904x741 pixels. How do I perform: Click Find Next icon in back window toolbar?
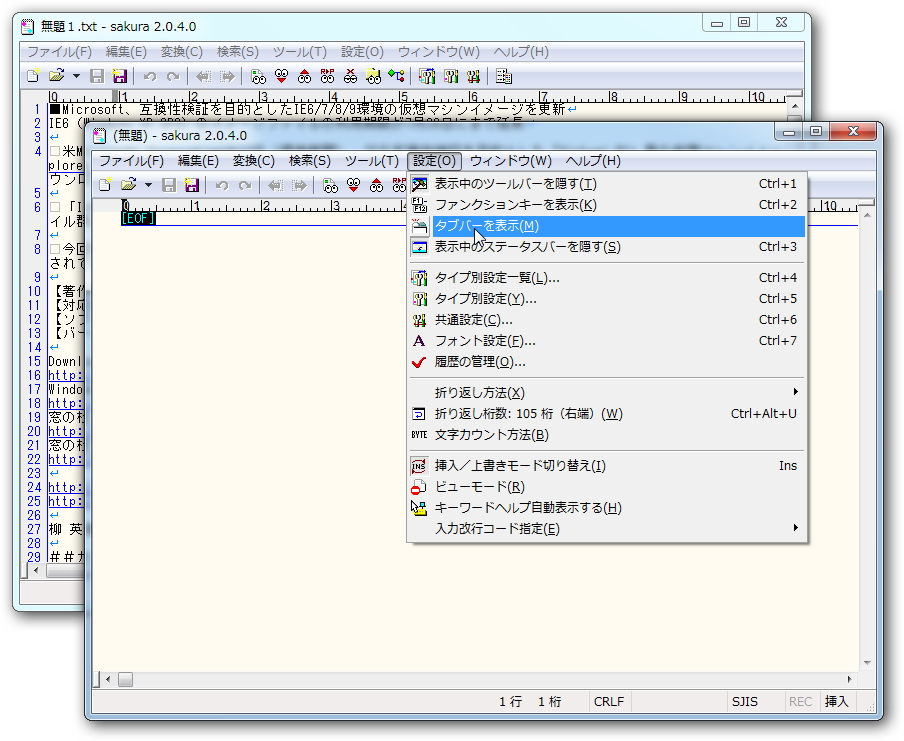(281, 76)
